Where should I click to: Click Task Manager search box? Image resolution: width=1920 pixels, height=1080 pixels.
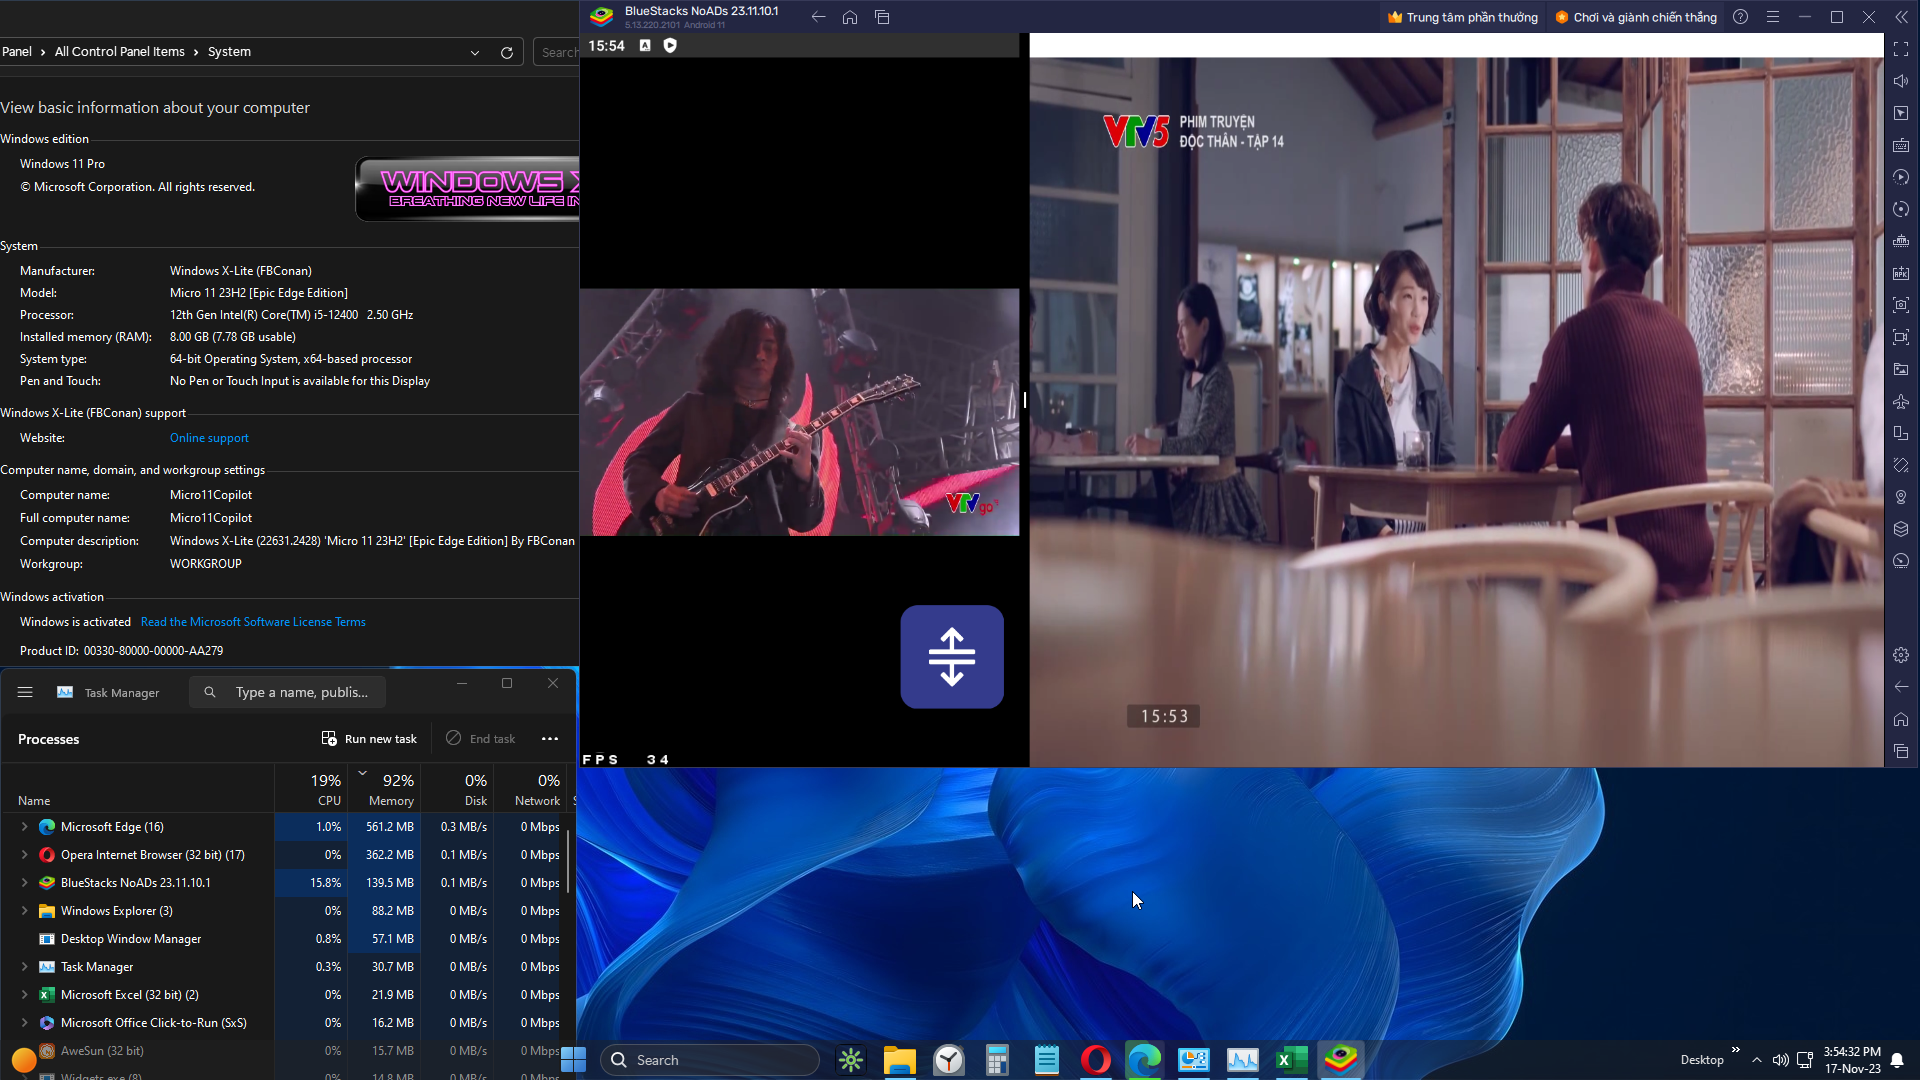tap(288, 692)
